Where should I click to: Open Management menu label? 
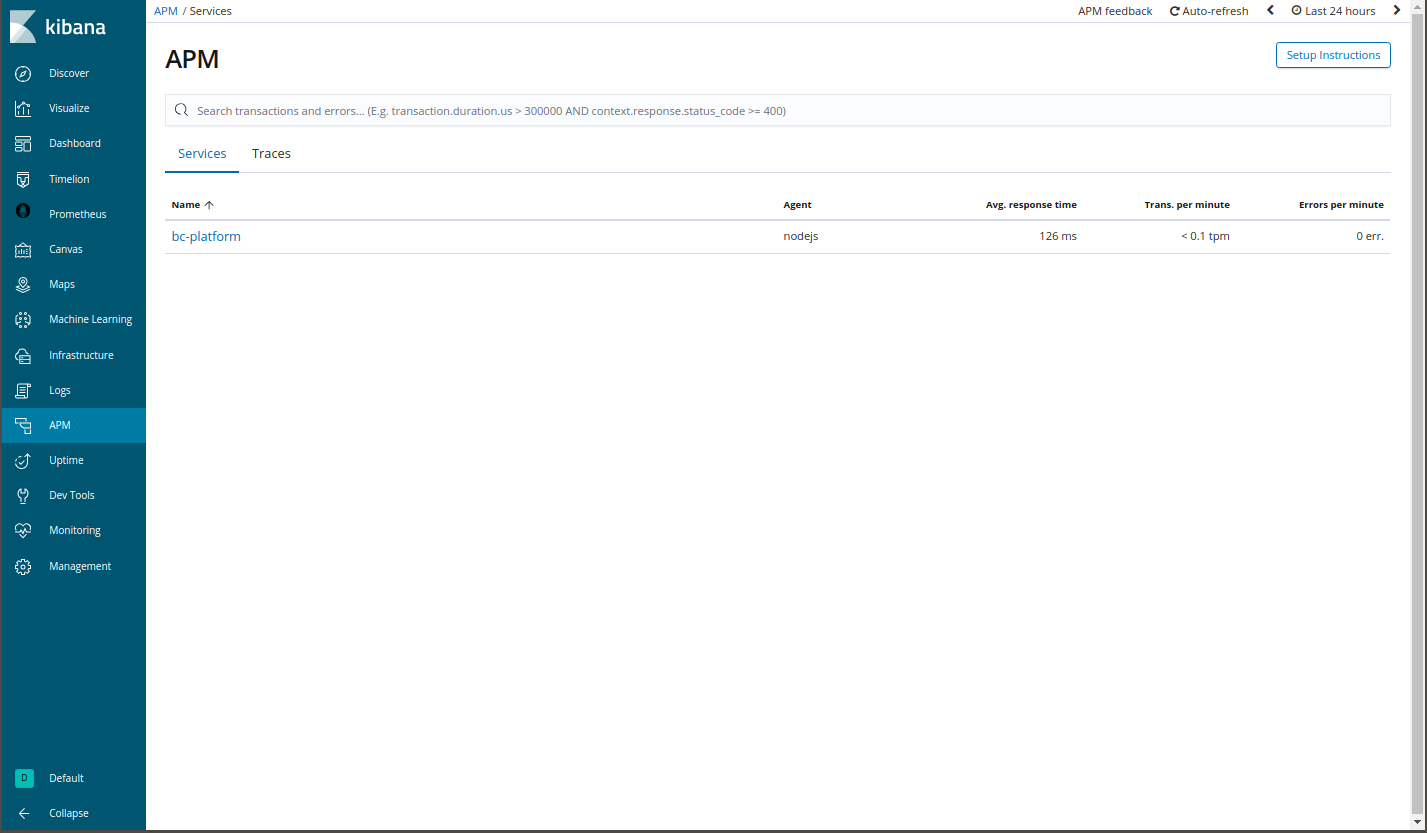pos(80,566)
